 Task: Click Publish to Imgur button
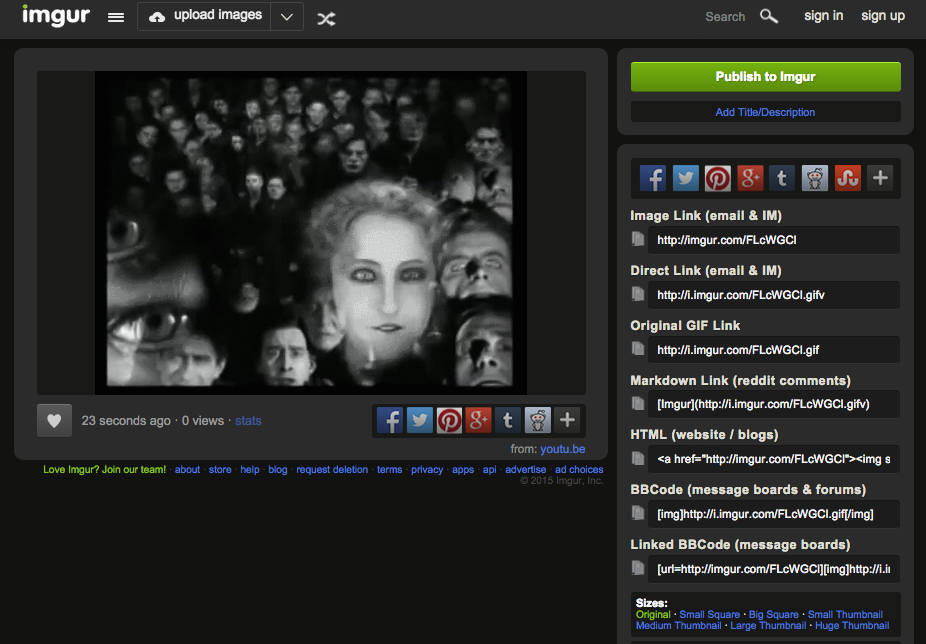click(x=765, y=77)
